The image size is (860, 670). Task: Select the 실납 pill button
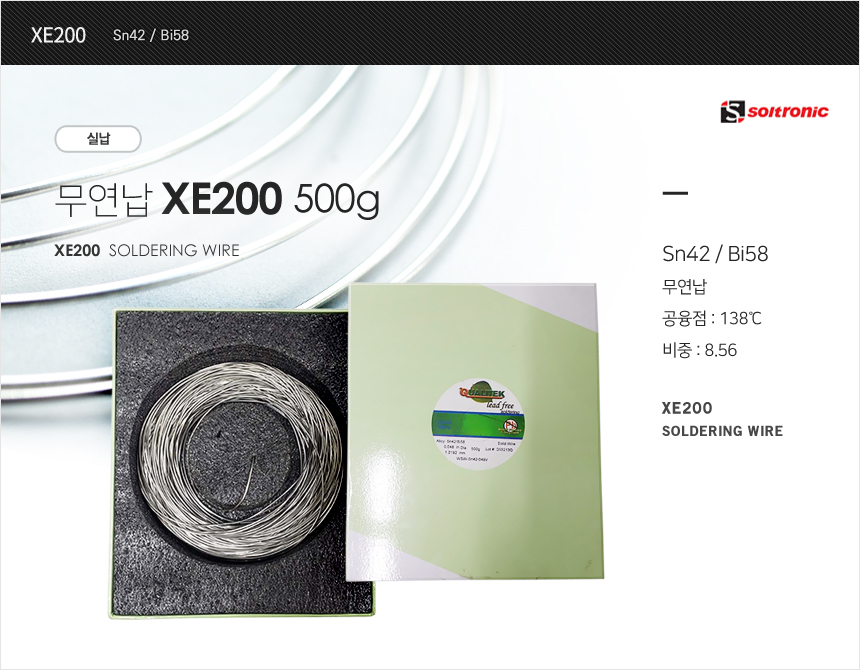pyautogui.click(x=98, y=139)
